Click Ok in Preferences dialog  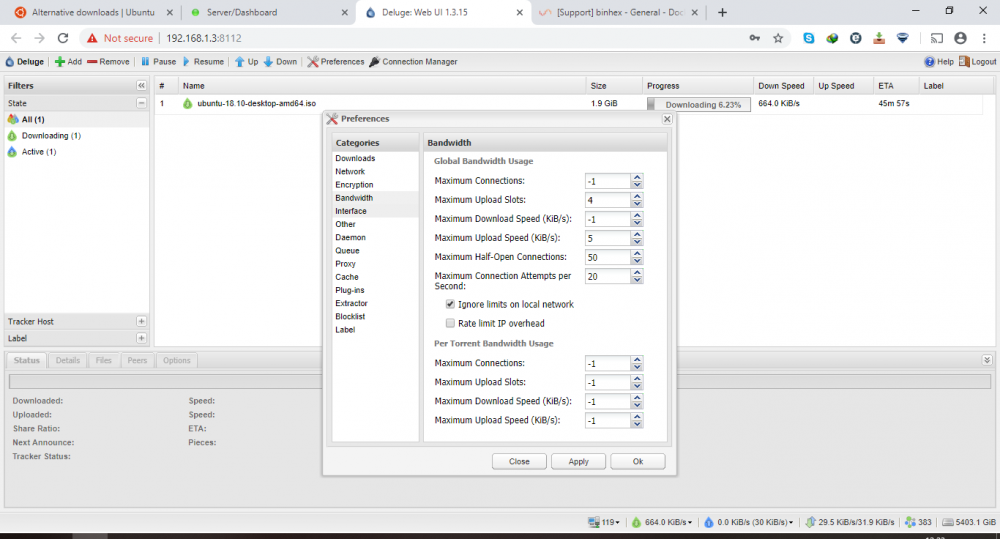pyautogui.click(x=638, y=461)
